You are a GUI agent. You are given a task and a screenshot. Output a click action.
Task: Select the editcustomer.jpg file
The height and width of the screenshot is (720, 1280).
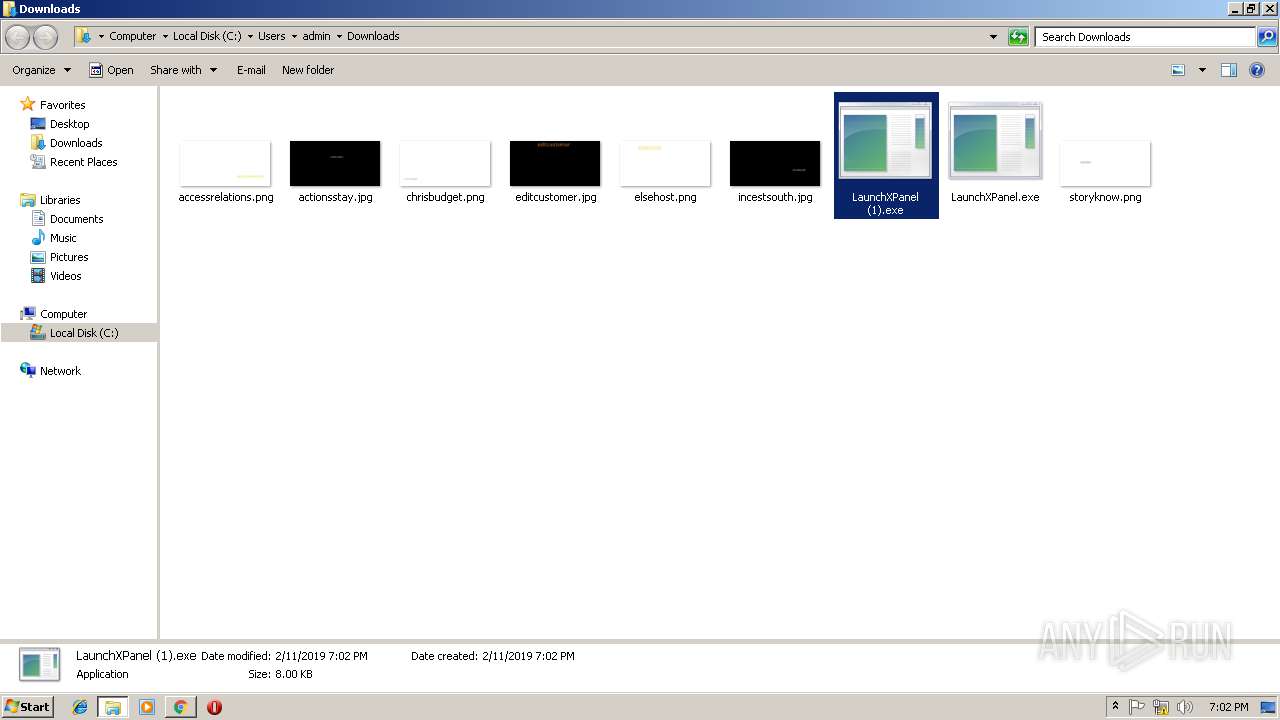coord(555,172)
